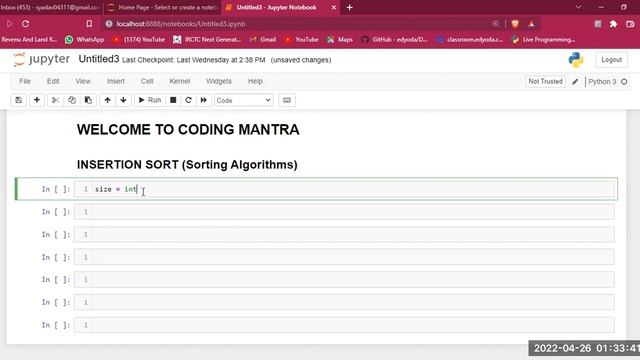Close the Untitled3 Jupyter Notebook tab
640x360 pixels.
[333, 7]
